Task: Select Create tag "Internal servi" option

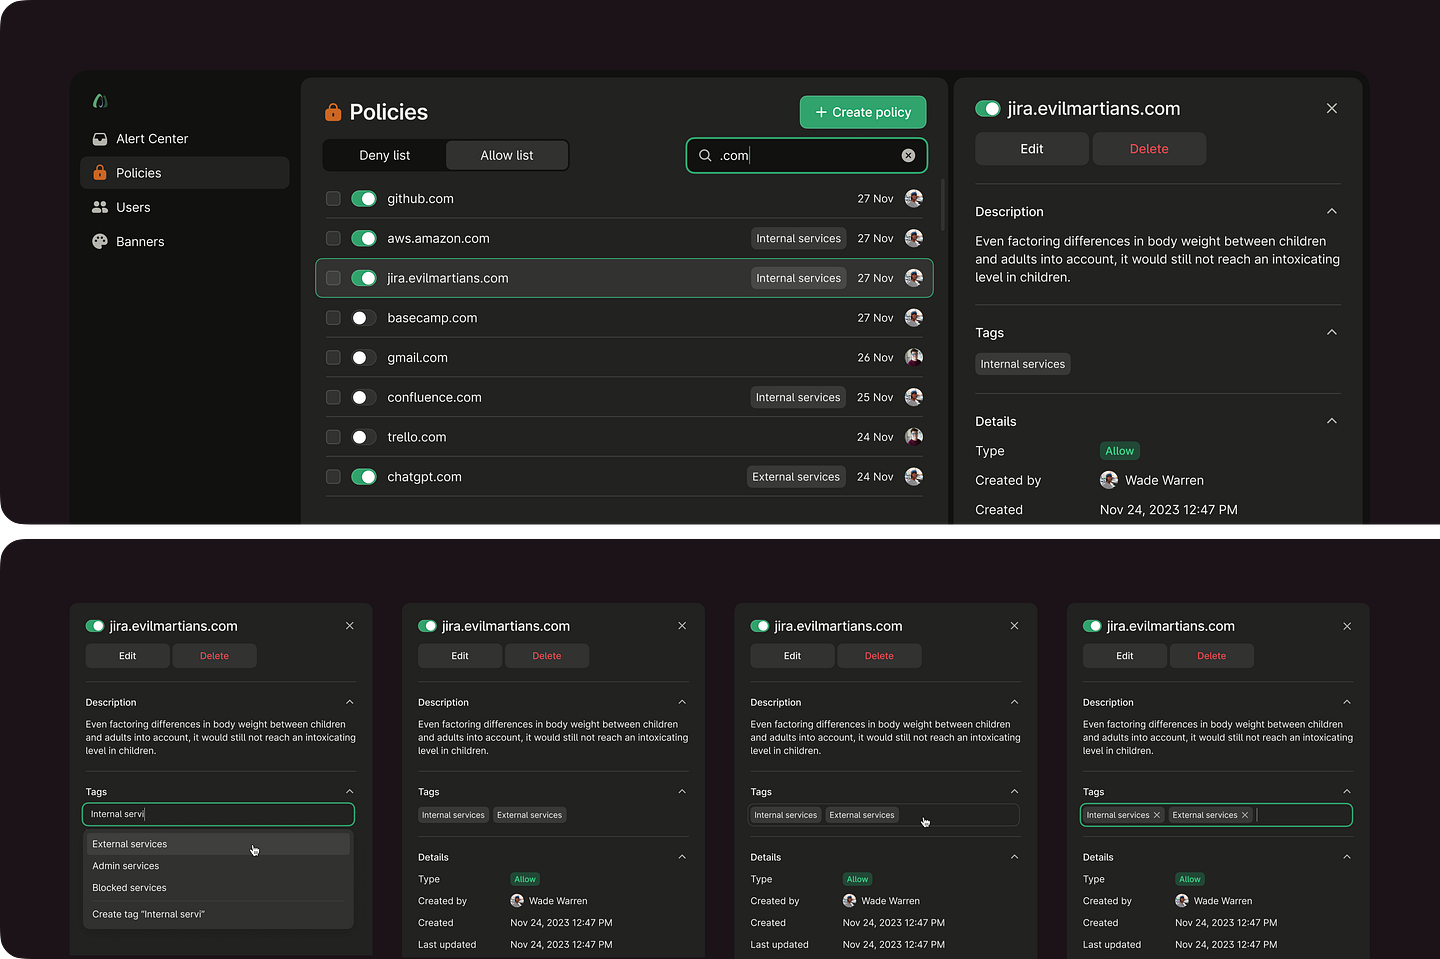Action: 218,914
